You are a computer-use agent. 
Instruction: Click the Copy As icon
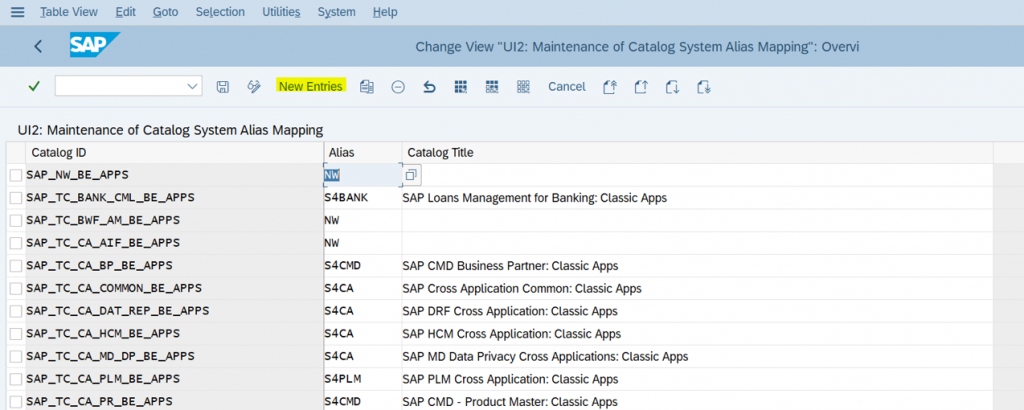tap(367, 87)
